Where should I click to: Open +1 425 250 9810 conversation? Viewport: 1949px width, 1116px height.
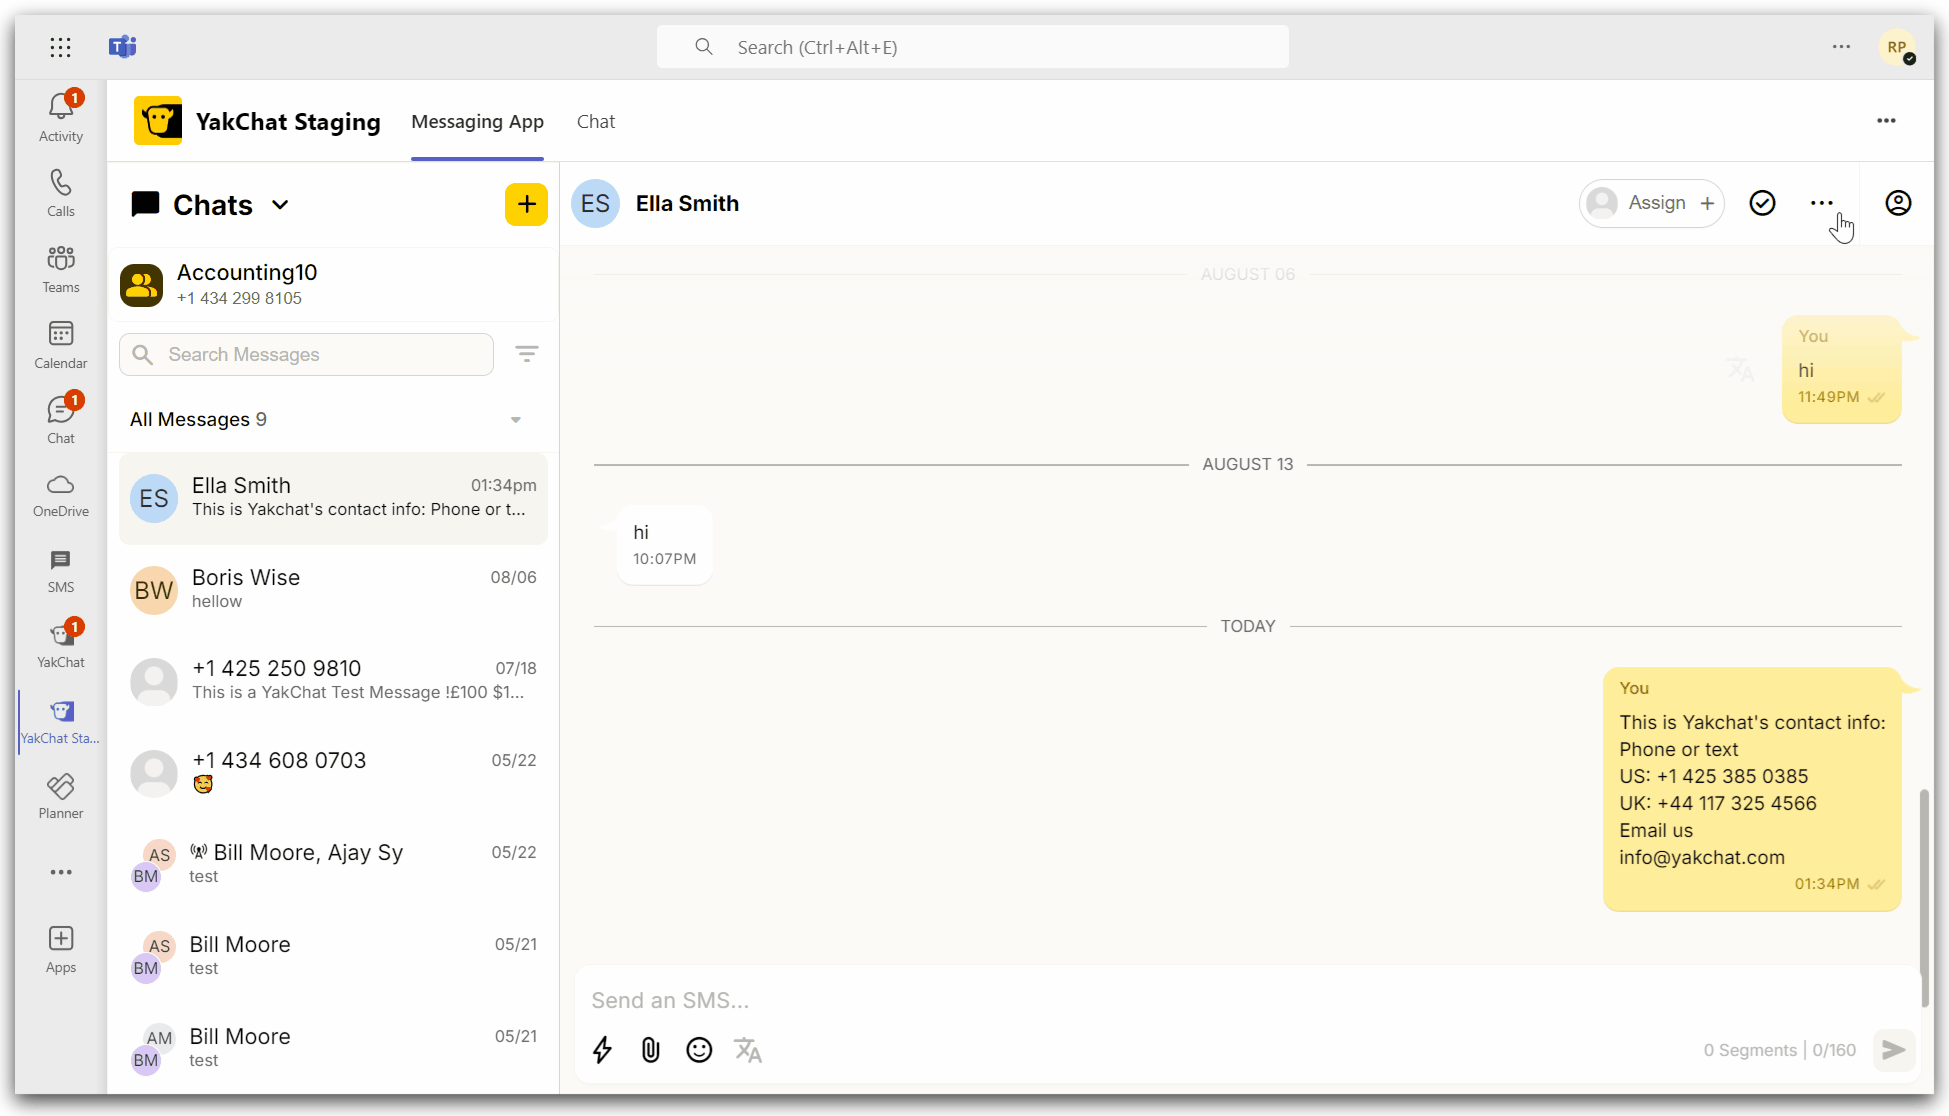pos(333,681)
